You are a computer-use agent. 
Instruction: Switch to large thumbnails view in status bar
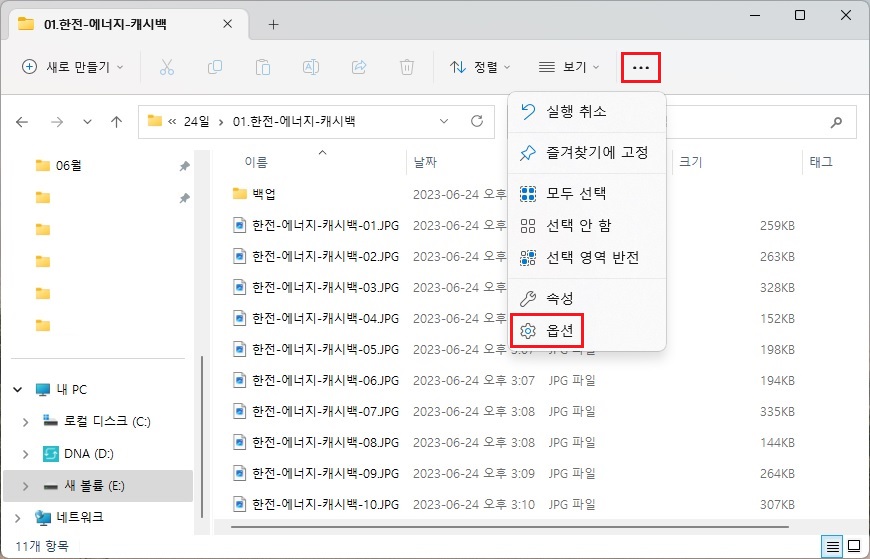tap(854, 547)
